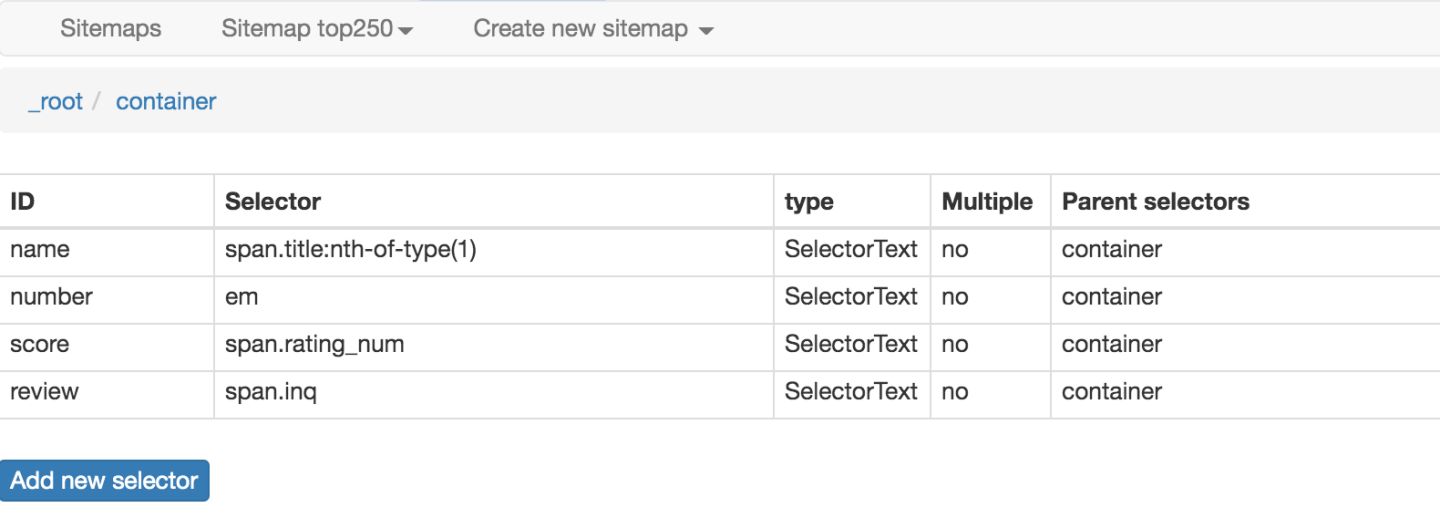The image size is (1440, 518).
Task: Click the SelectorText type of score row
Action: click(850, 344)
